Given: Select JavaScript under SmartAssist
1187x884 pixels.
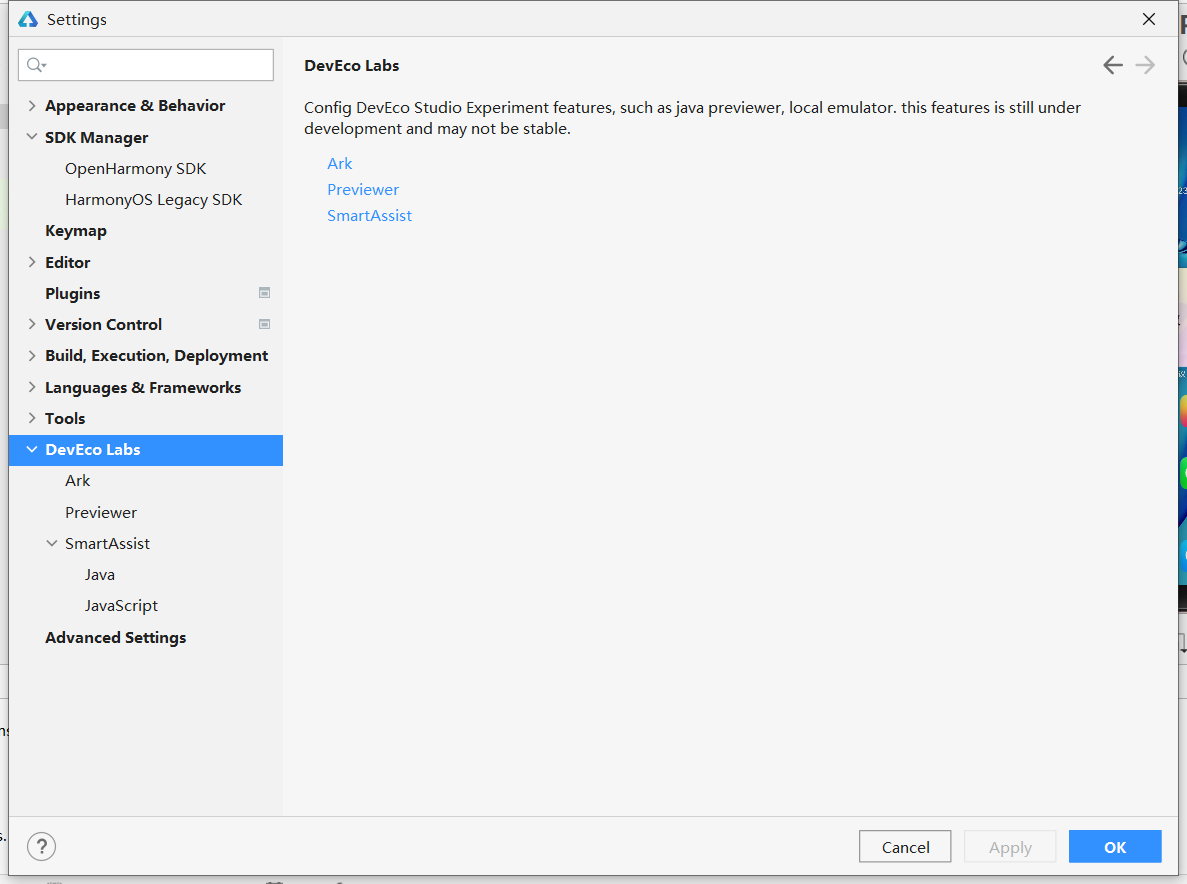Looking at the screenshot, I should pos(121,605).
